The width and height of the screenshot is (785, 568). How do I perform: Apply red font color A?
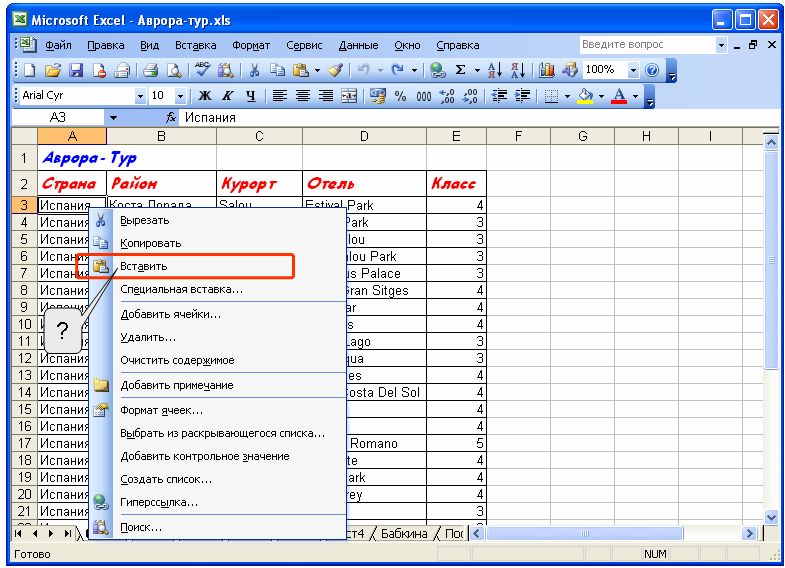tap(619, 96)
